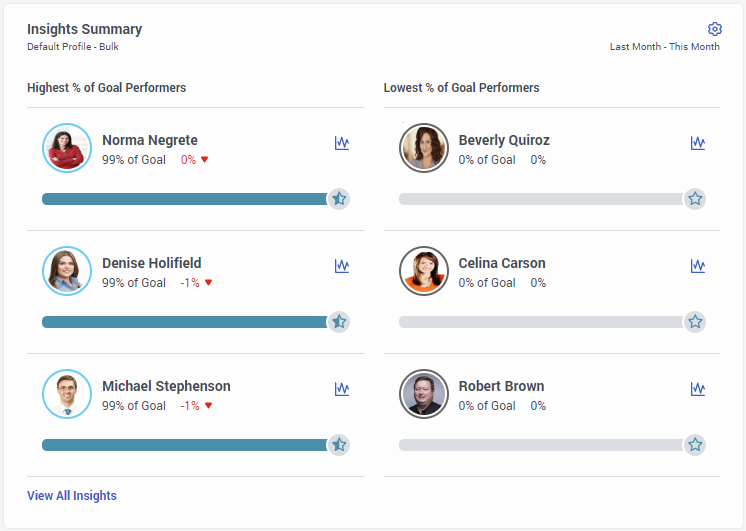Click the star on Norma Negrete's goal bar

[339, 199]
